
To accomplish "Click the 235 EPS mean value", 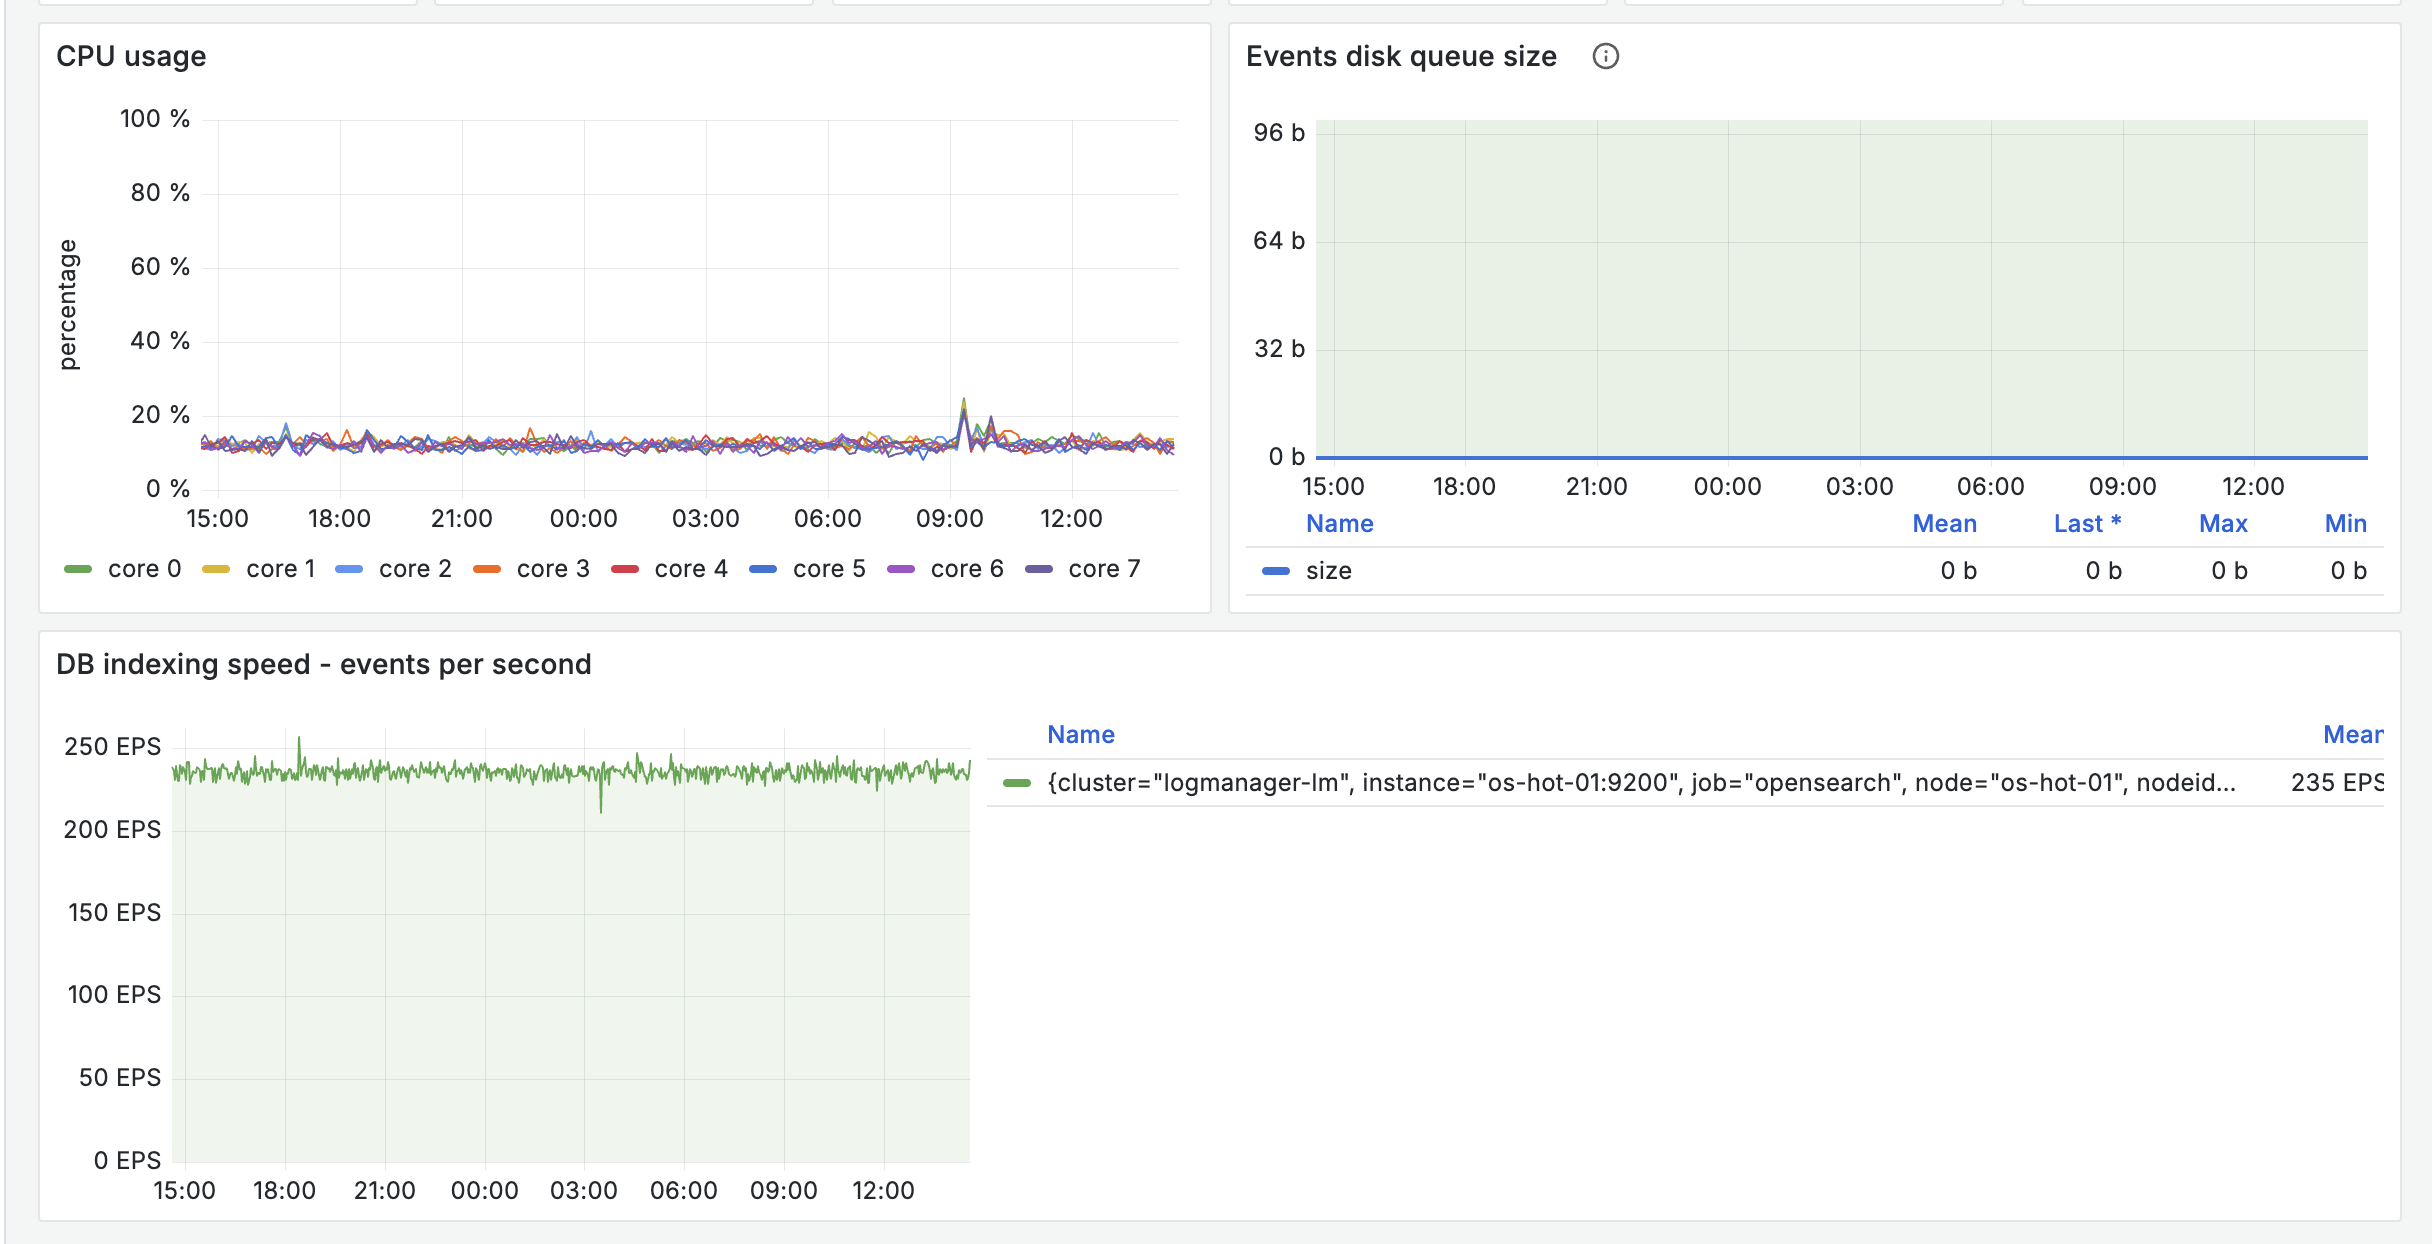I will 2337,783.
